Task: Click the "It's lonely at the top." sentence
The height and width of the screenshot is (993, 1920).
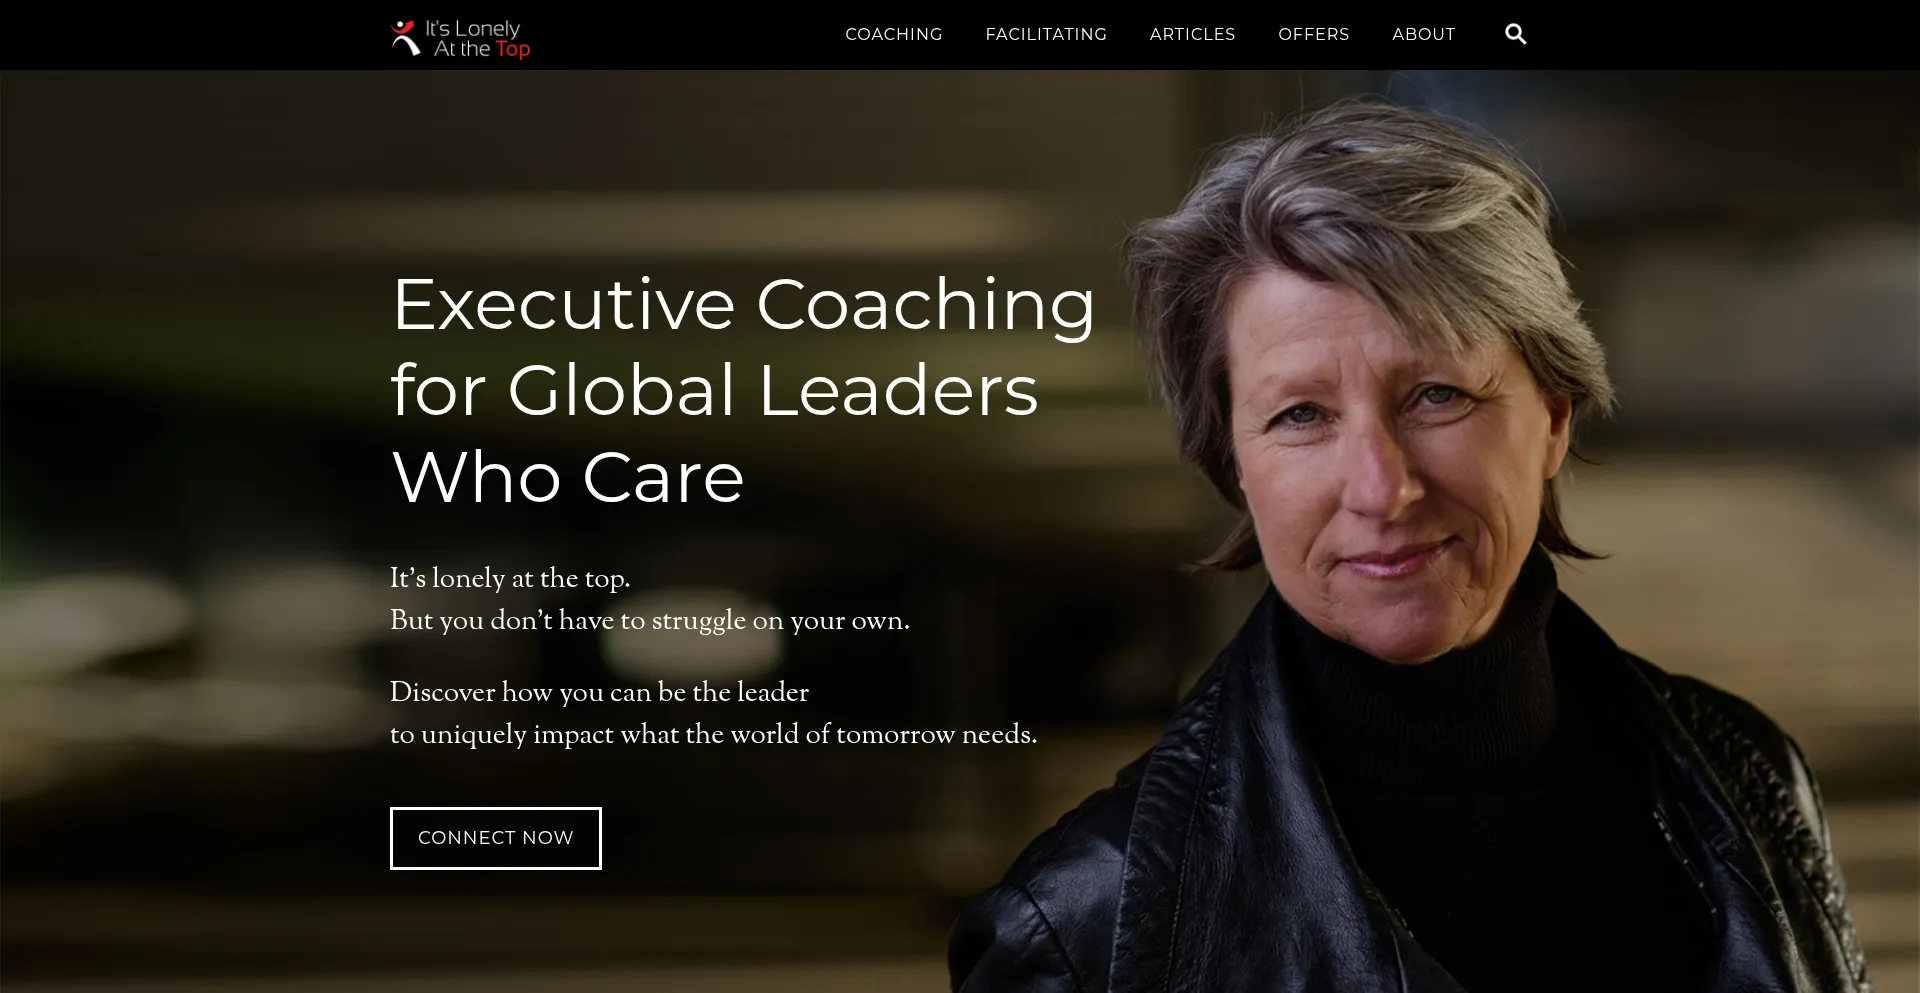Action: coord(510,578)
